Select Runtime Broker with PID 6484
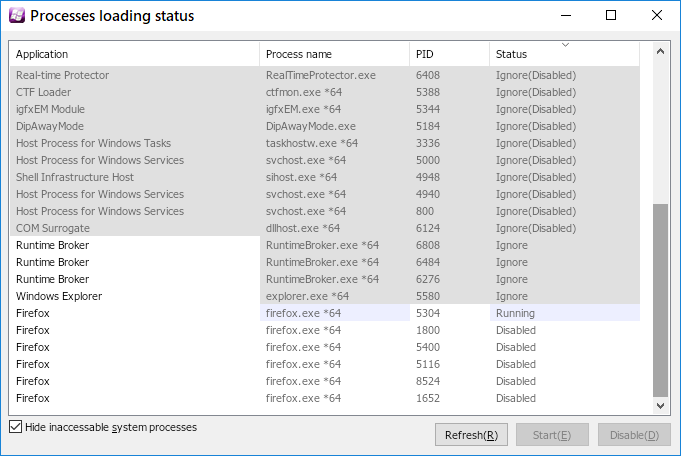Viewport: 681px width, 456px height. pos(325,262)
